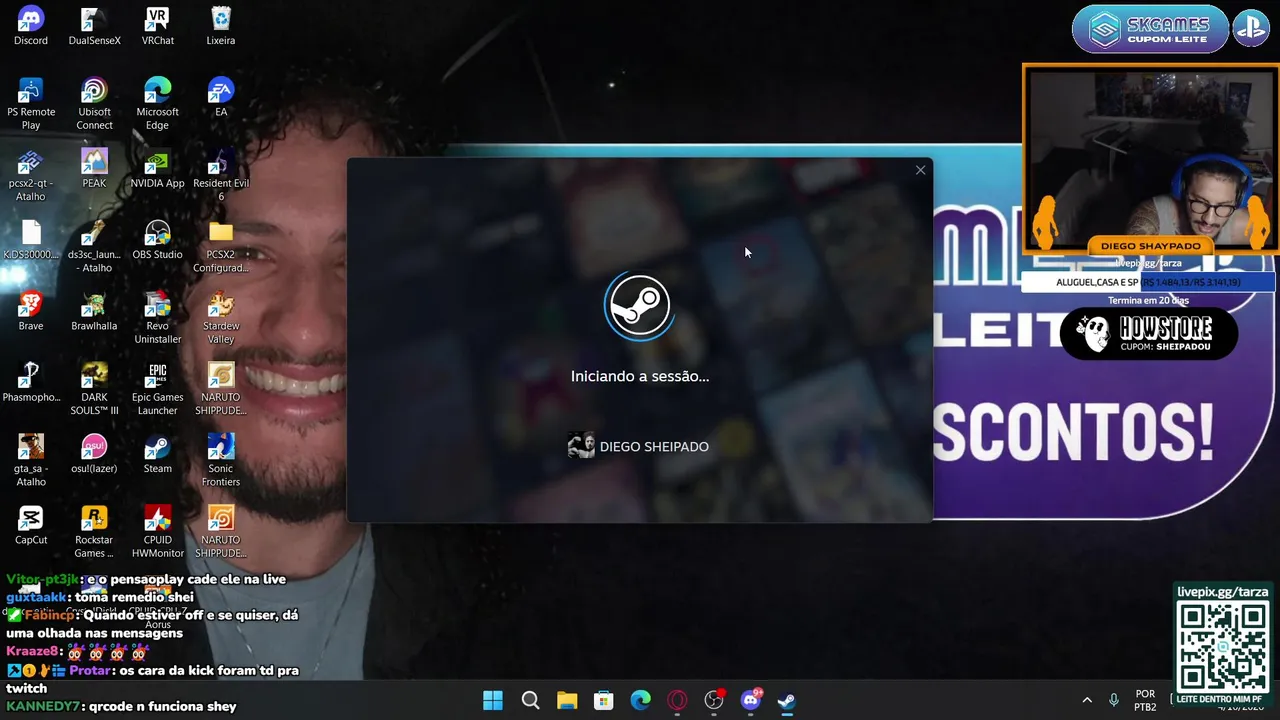Show hidden system tray icons
The image size is (1280, 720).
tap(1087, 700)
